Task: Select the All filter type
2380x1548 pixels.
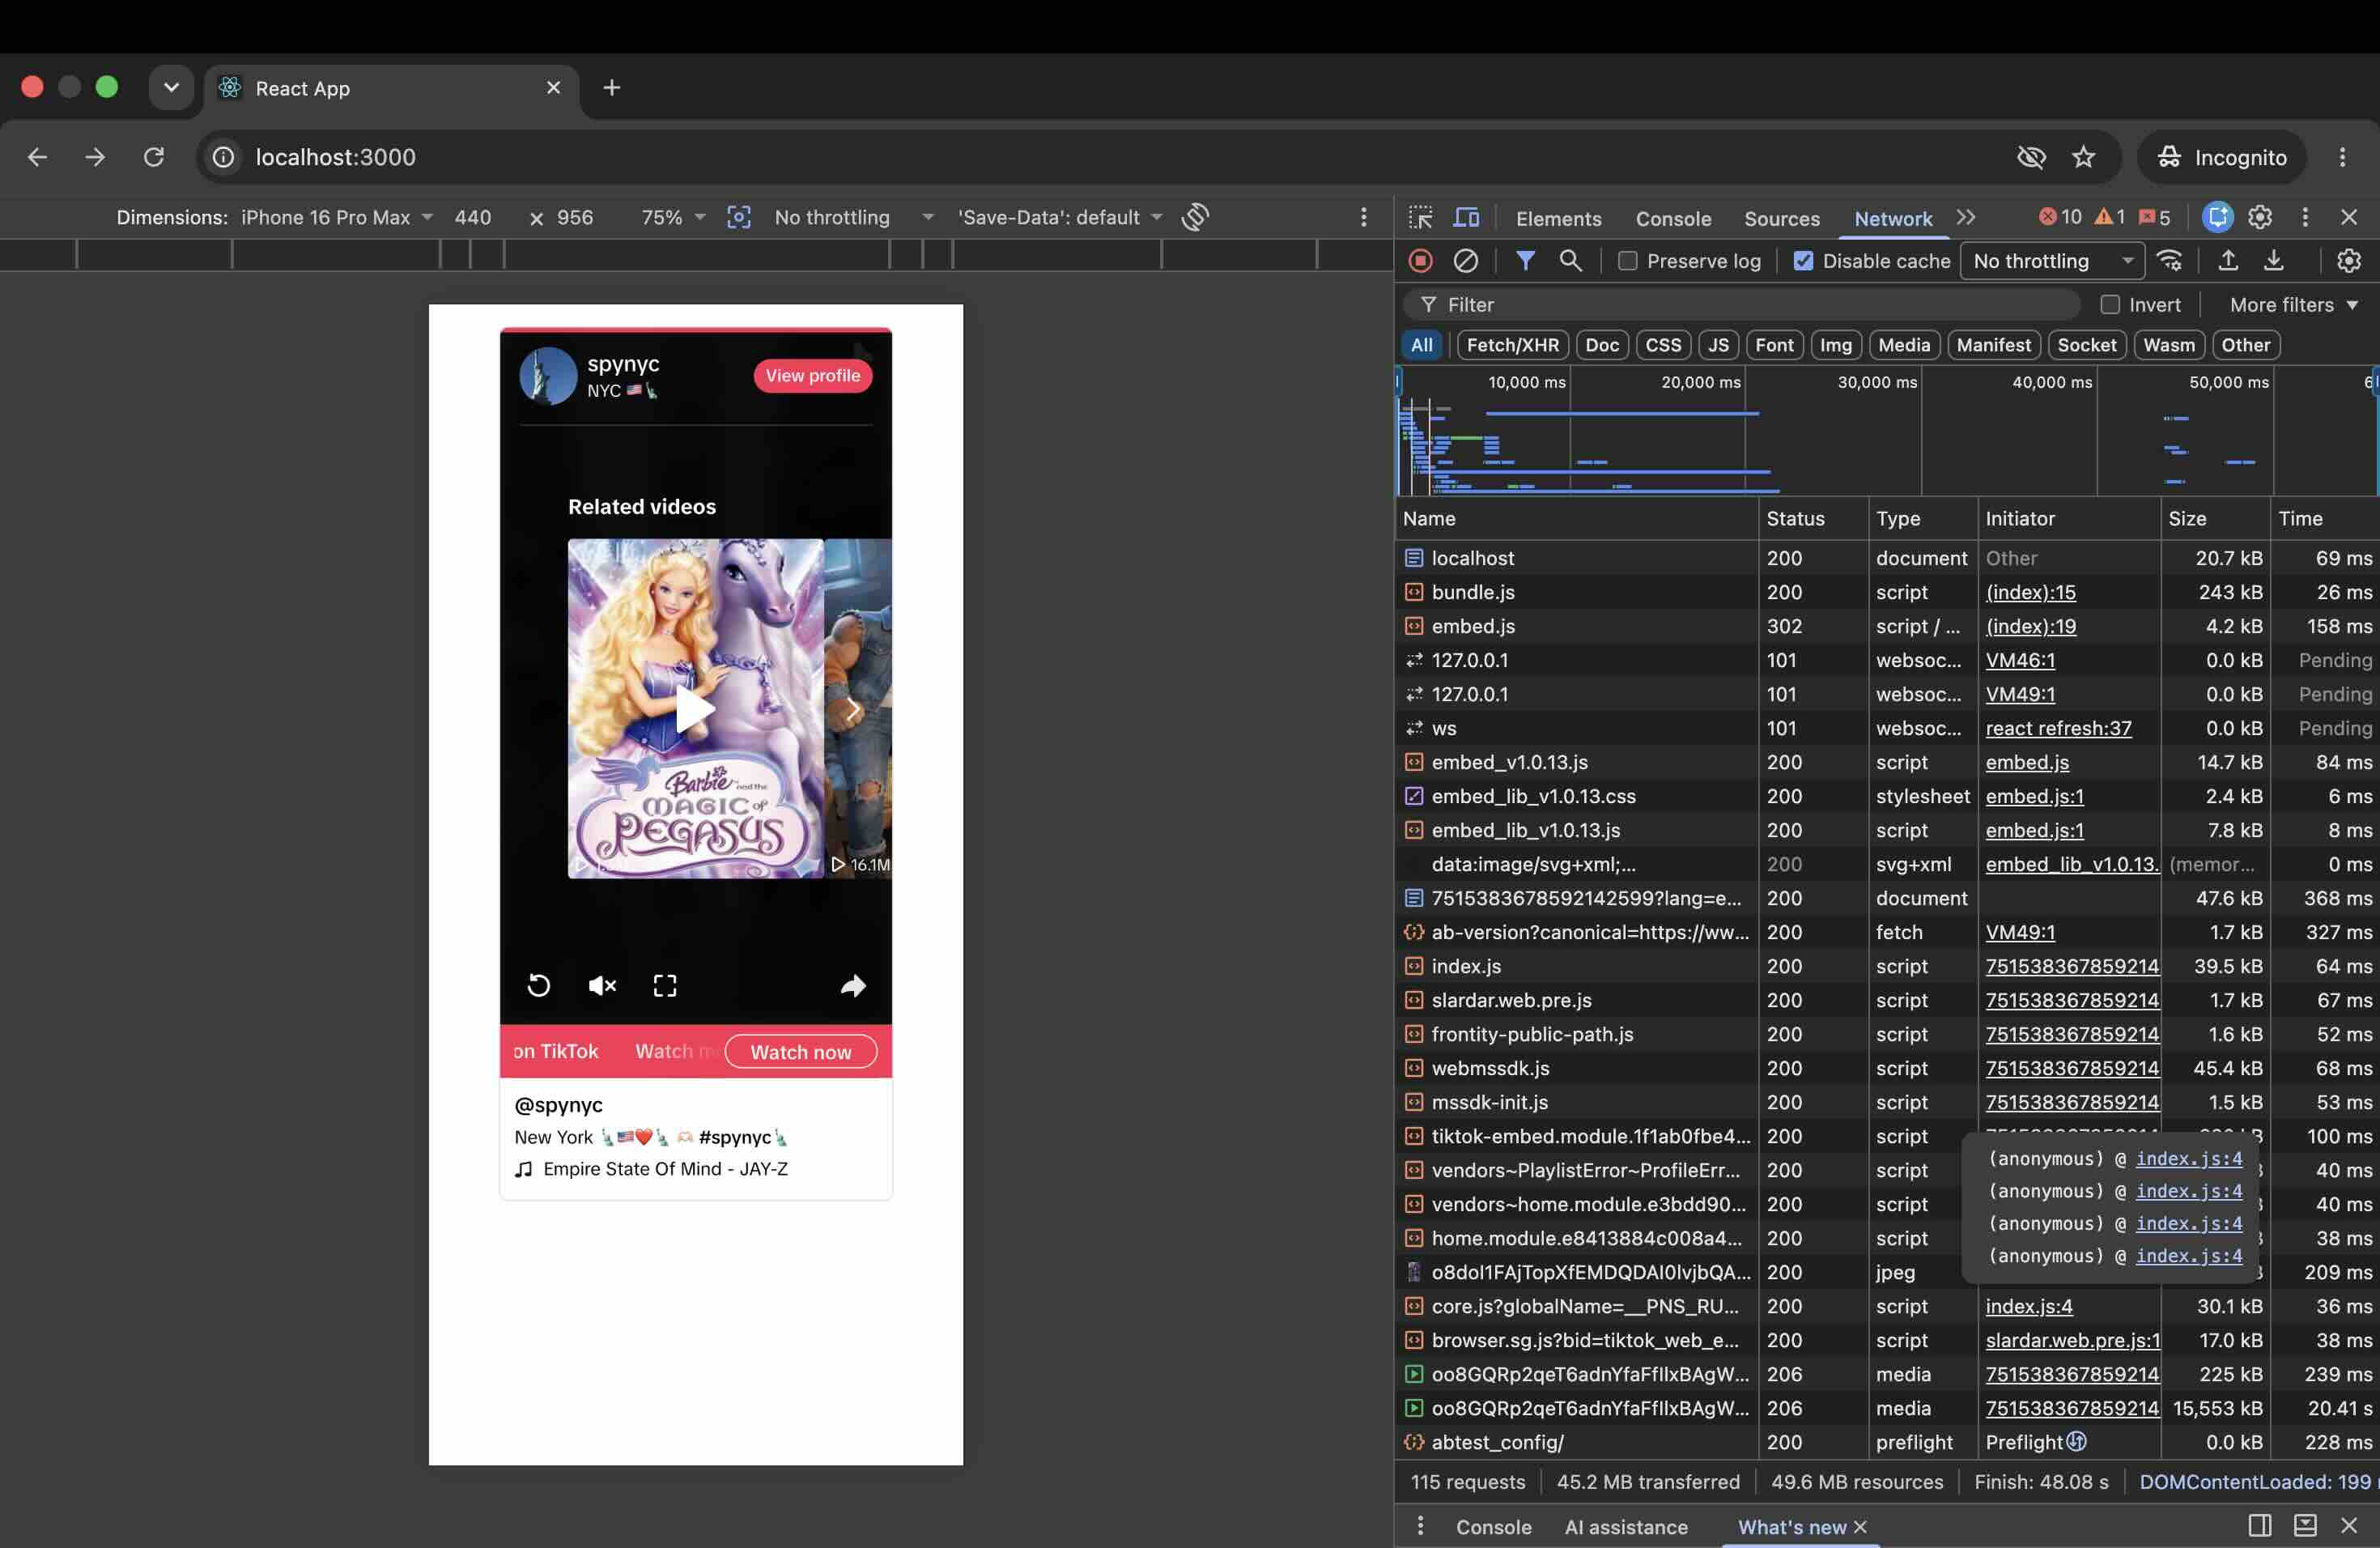Action: (1421, 345)
